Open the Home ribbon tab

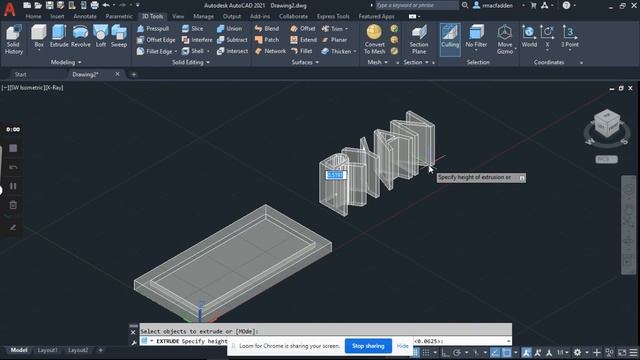click(33, 16)
